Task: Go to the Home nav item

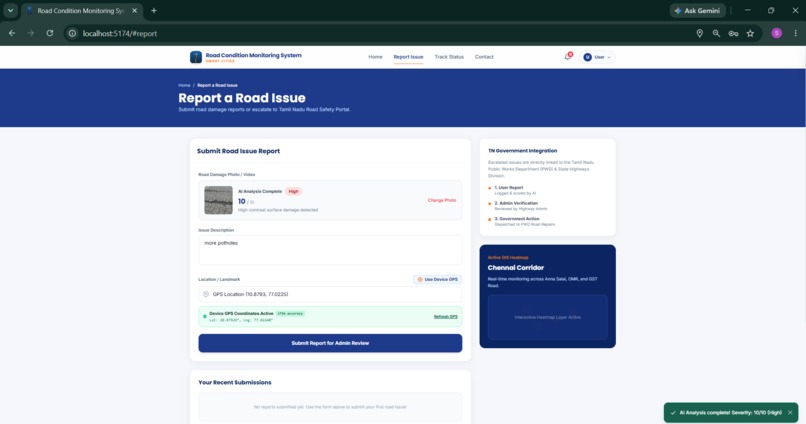Action: pos(375,57)
